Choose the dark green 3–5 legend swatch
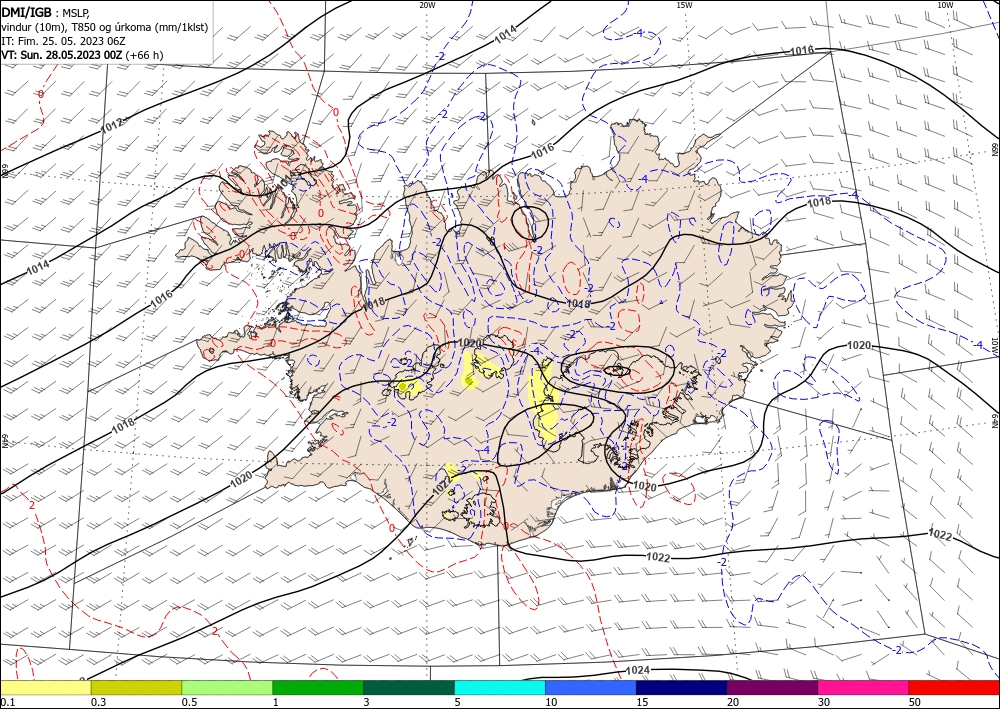This screenshot has height=709, width=1000. click(x=409, y=687)
